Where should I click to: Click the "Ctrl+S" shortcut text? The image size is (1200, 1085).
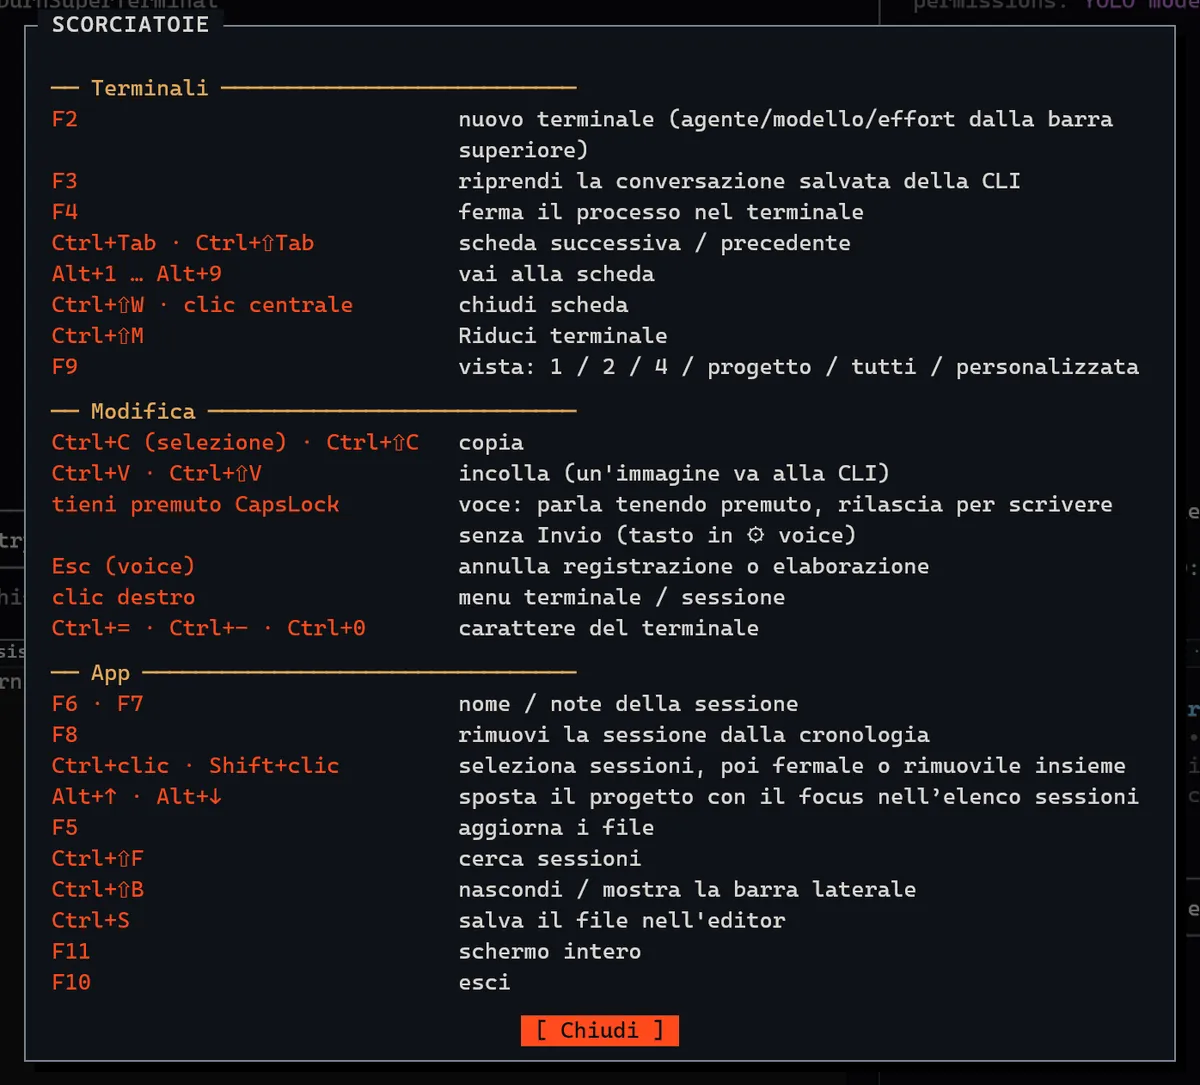pyautogui.click(x=91, y=921)
